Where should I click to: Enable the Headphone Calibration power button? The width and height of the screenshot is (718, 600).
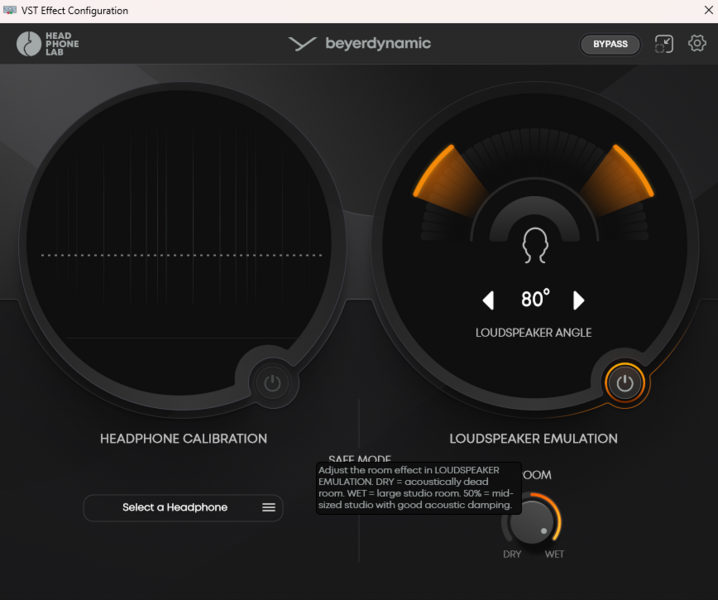(272, 383)
